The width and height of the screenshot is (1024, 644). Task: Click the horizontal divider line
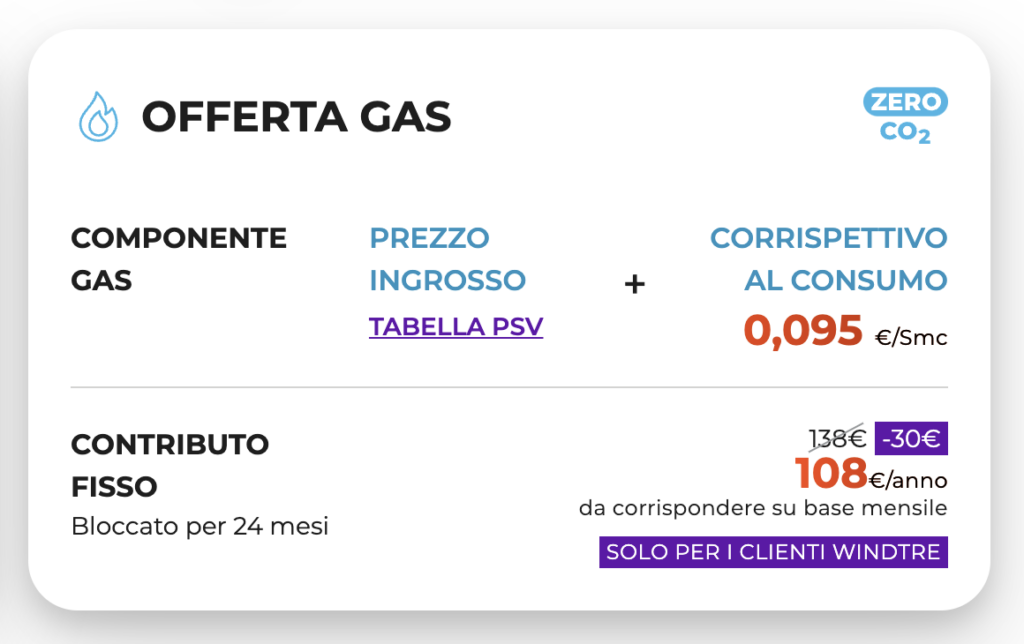pyautogui.click(x=509, y=387)
